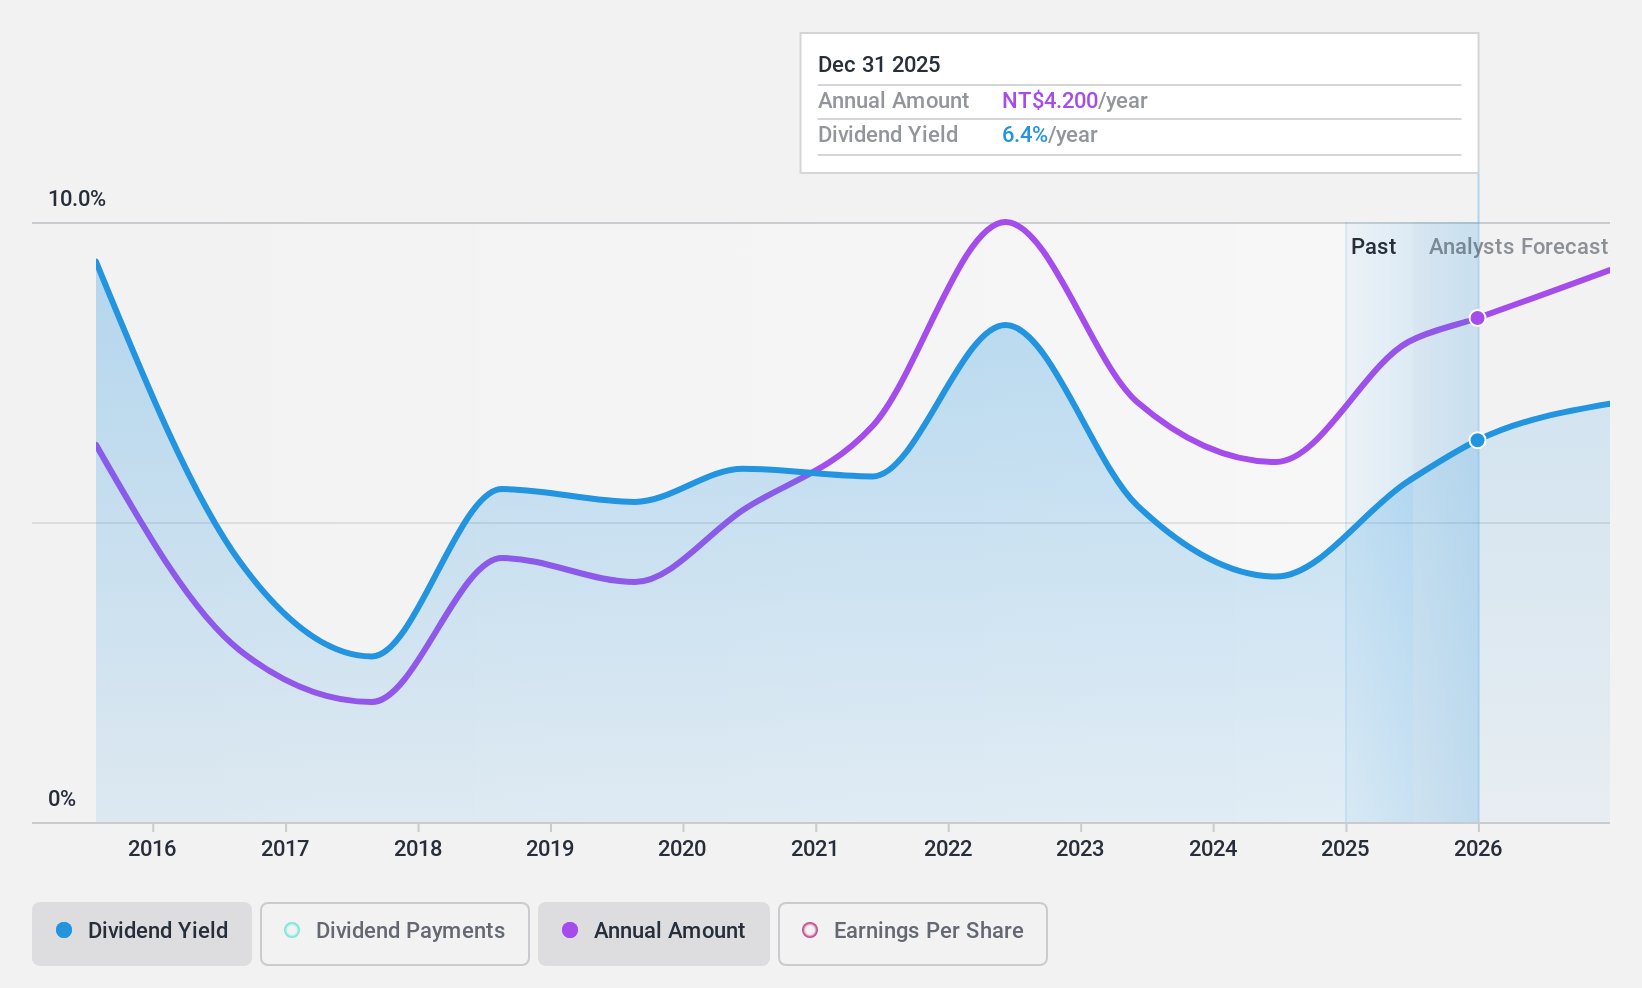Enable the Earnings Per Share series

pyautogui.click(x=913, y=934)
